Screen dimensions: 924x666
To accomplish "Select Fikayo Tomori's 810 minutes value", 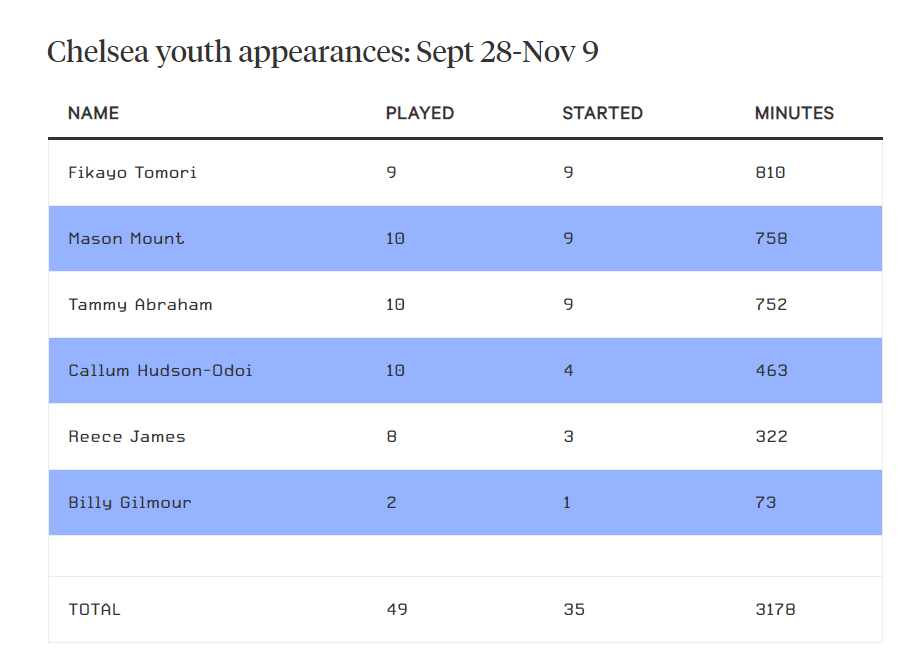I will point(770,173).
